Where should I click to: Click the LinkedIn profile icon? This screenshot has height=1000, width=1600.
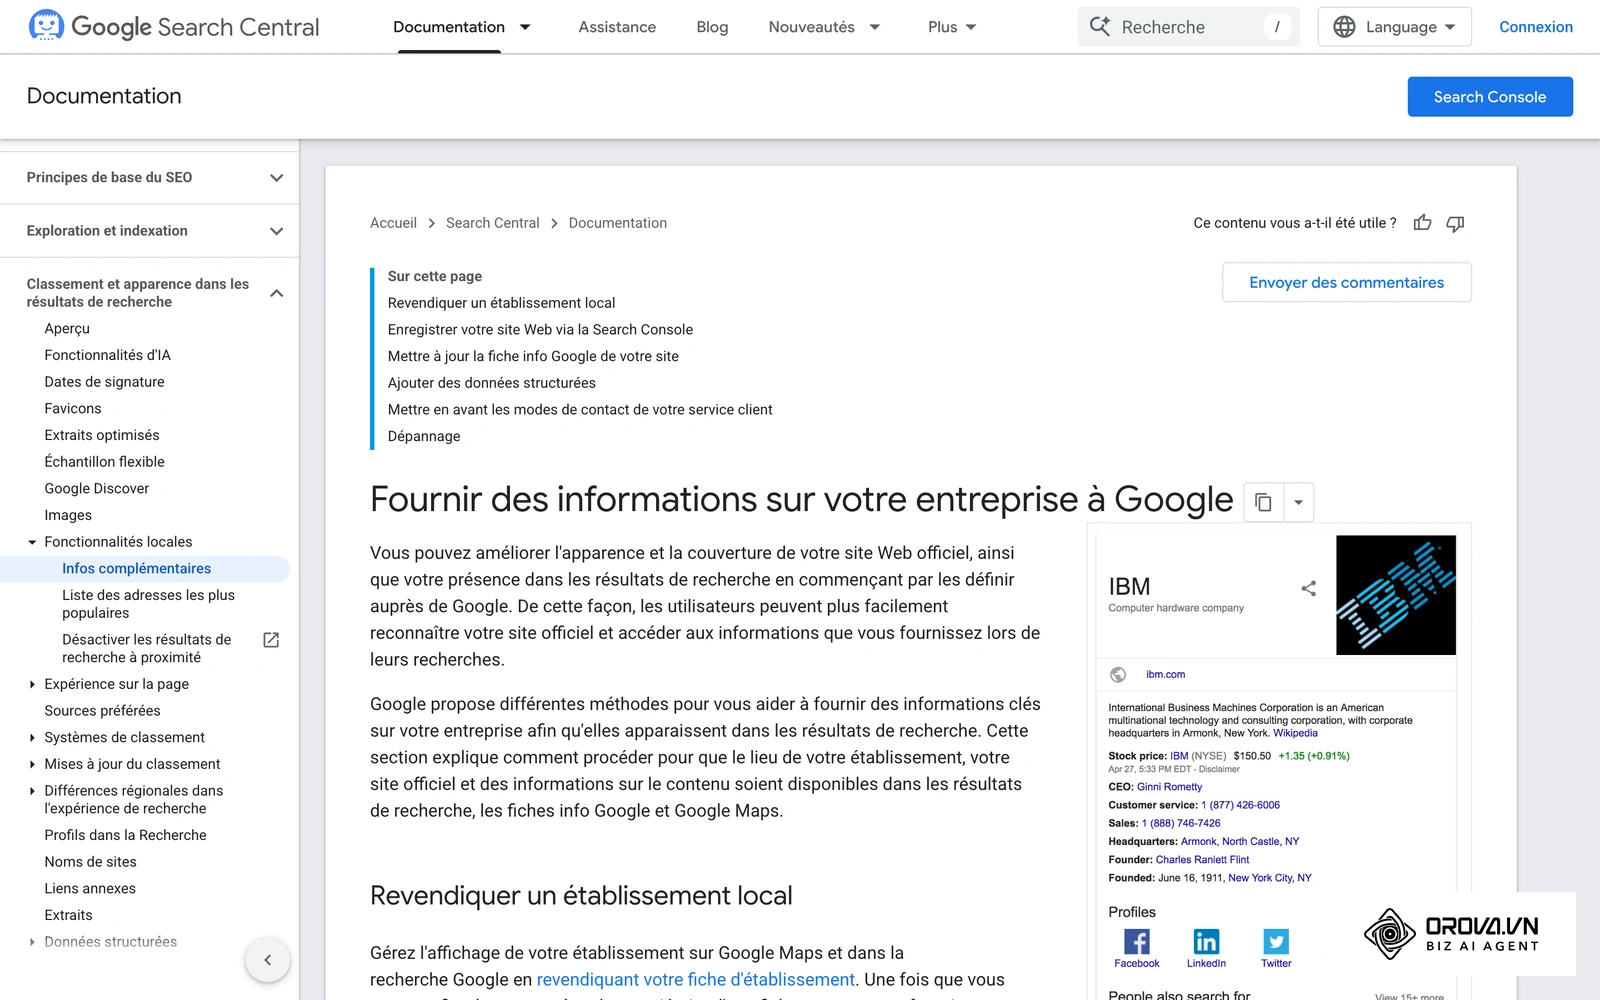point(1206,941)
